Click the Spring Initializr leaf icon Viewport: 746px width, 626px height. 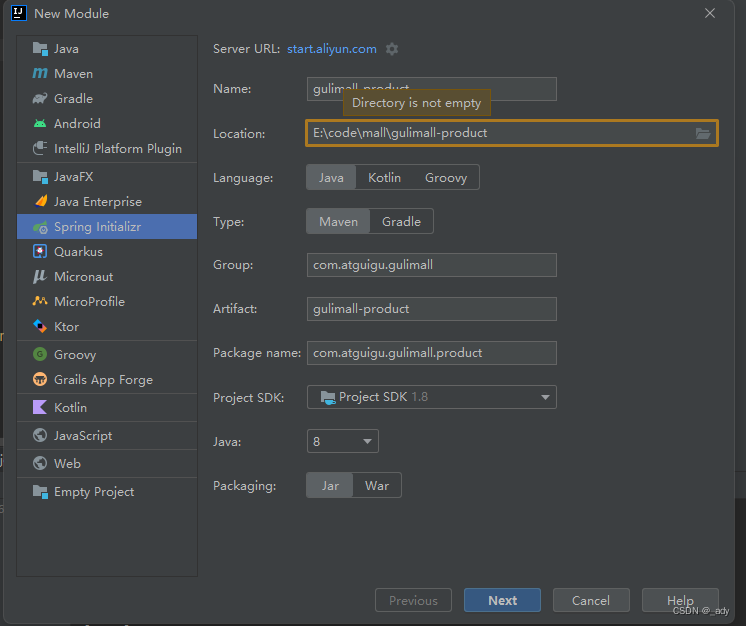40,227
